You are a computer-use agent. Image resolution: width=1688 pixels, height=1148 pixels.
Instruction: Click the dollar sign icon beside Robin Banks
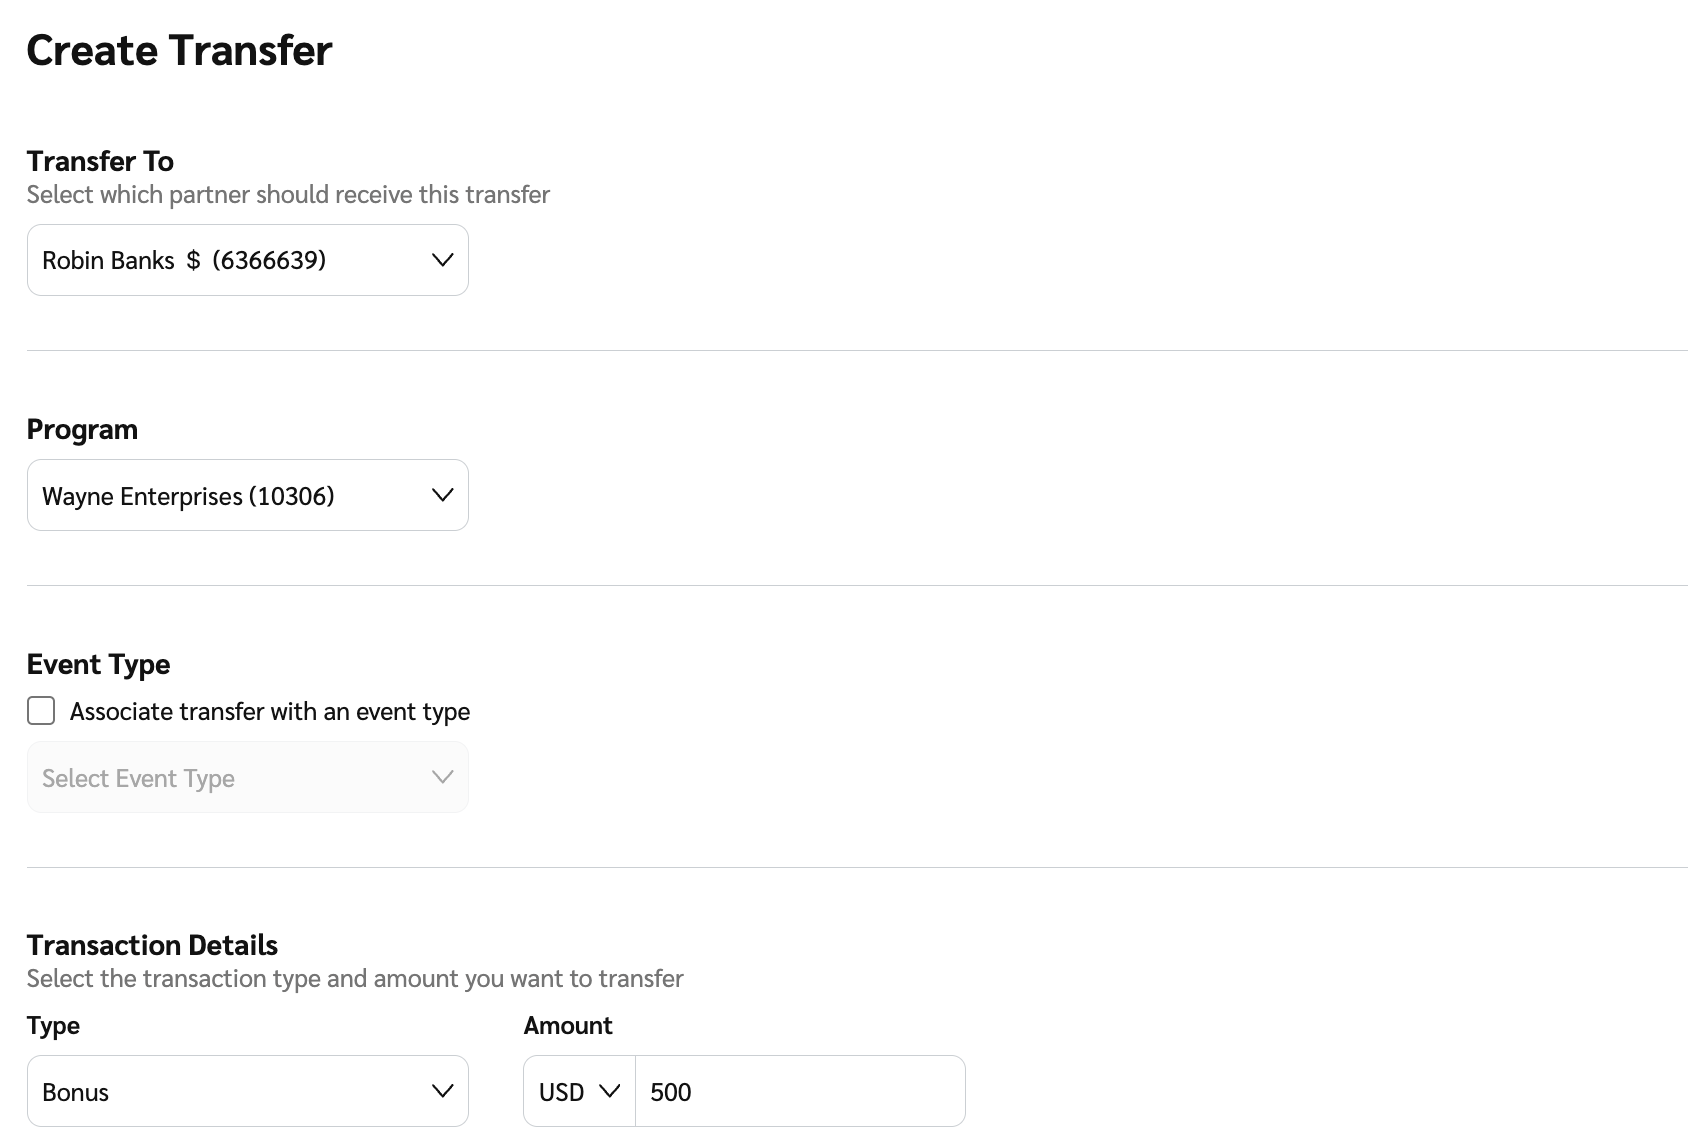193,261
